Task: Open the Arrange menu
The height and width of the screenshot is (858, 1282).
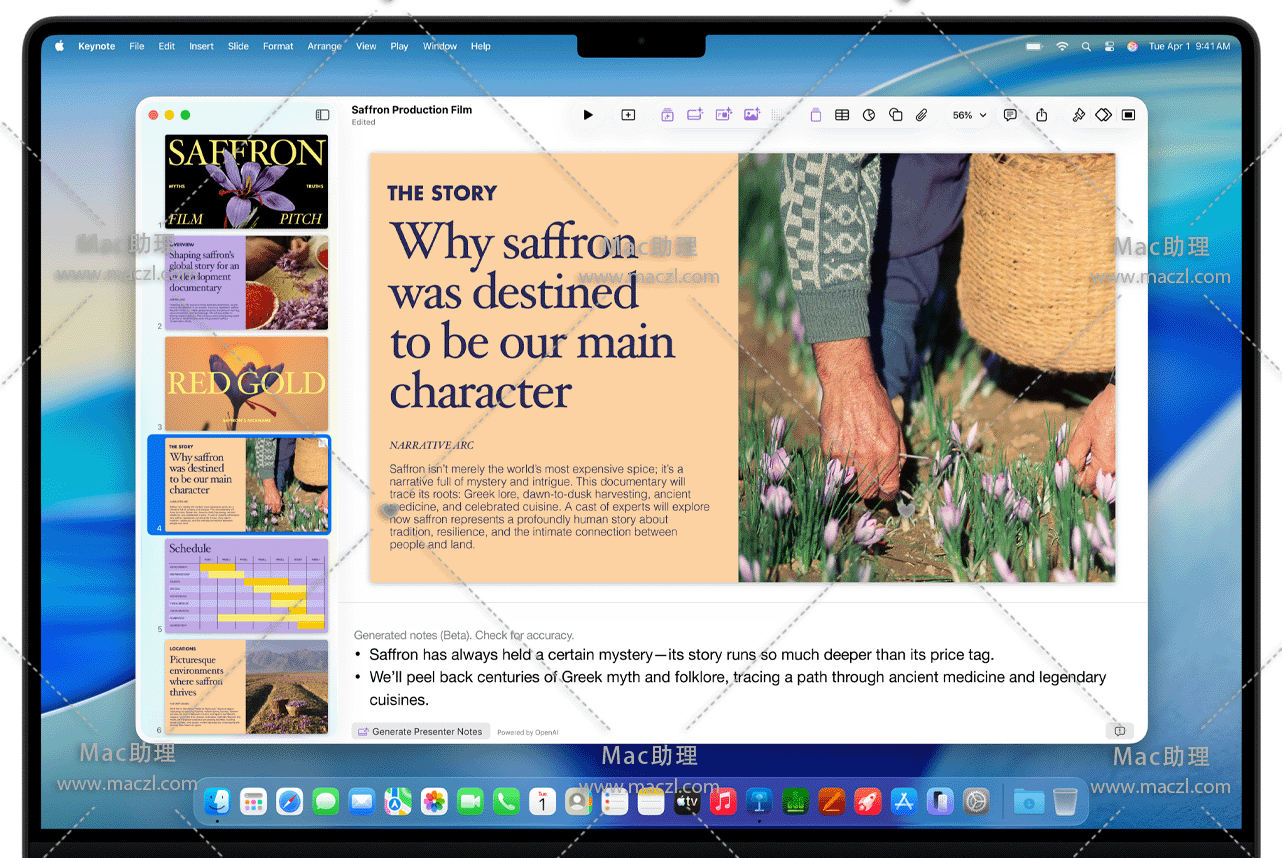Action: point(325,46)
